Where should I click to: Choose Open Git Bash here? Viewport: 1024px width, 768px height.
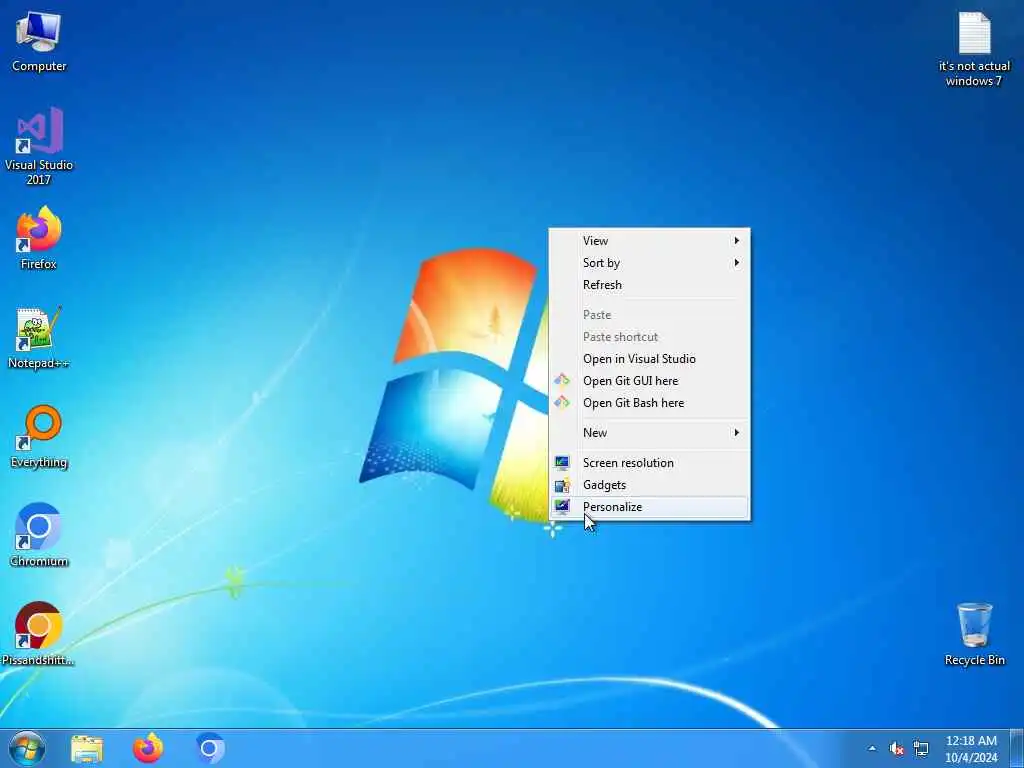click(649, 404)
